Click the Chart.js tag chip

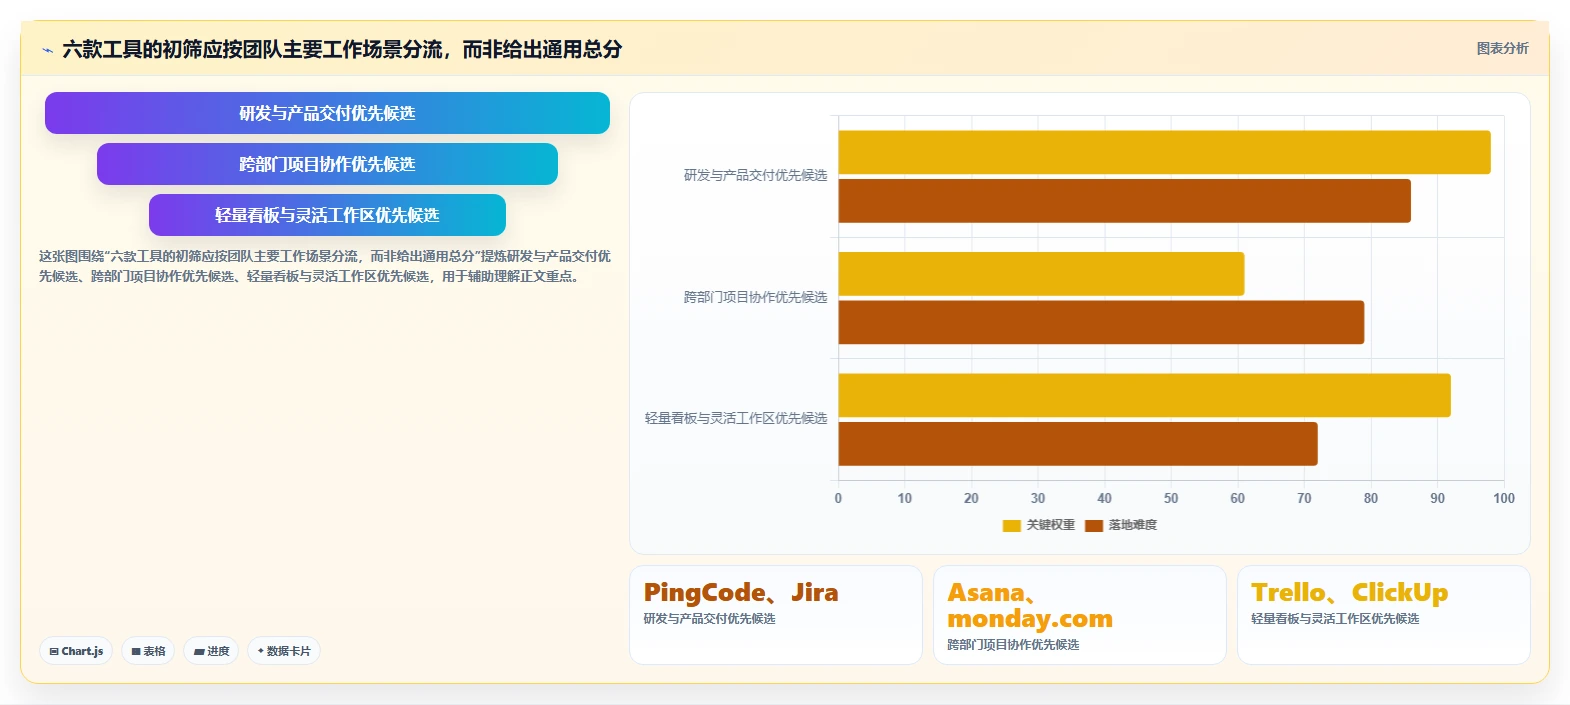pos(76,651)
